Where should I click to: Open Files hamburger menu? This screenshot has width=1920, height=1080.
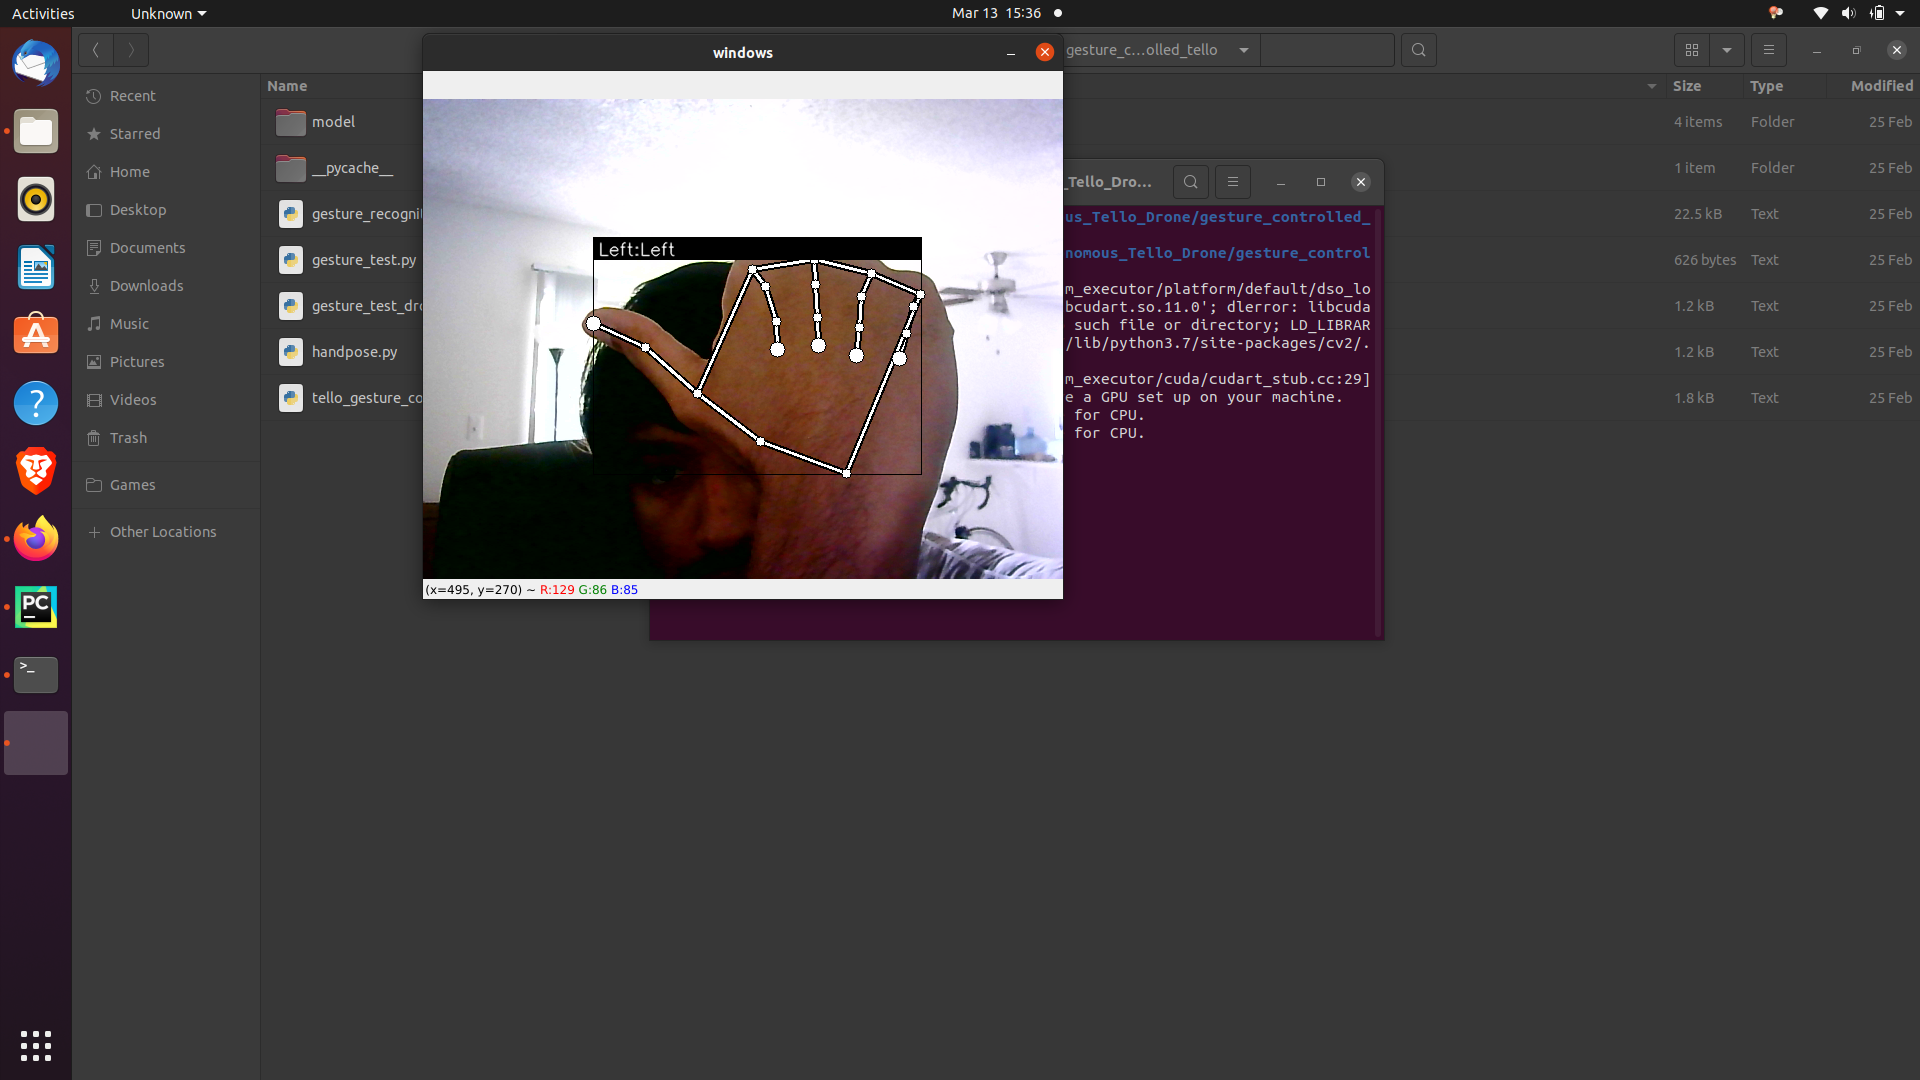1768,50
